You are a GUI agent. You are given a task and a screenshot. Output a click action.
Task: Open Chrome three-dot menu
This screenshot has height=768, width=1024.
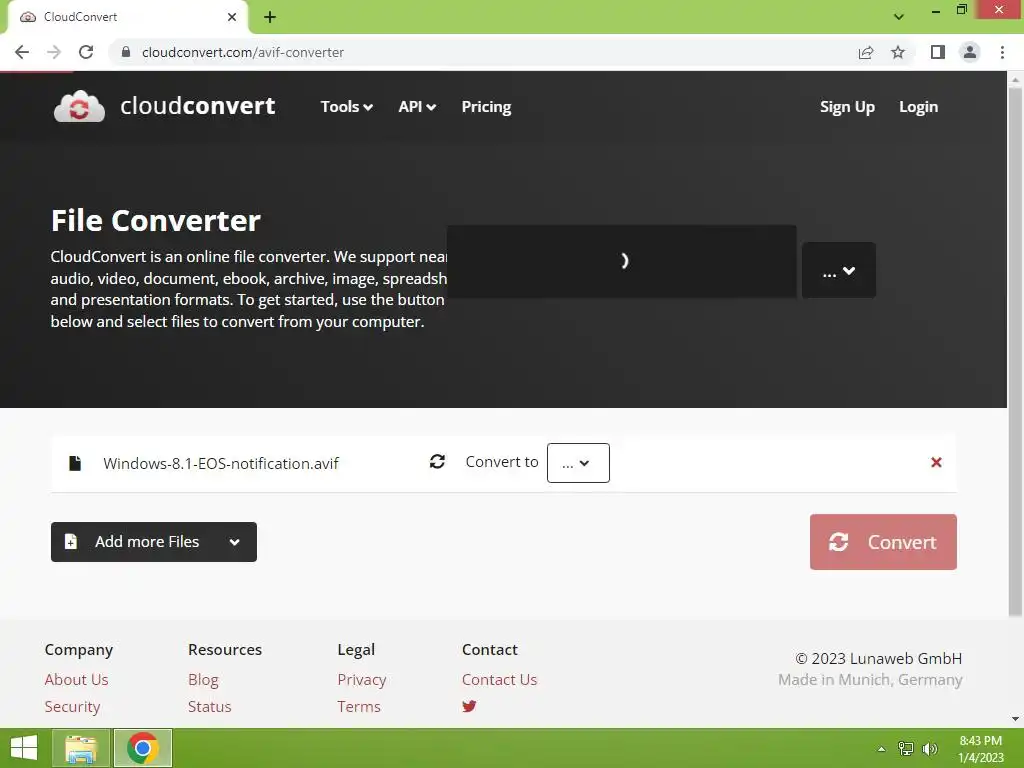pyautogui.click(x=1002, y=52)
